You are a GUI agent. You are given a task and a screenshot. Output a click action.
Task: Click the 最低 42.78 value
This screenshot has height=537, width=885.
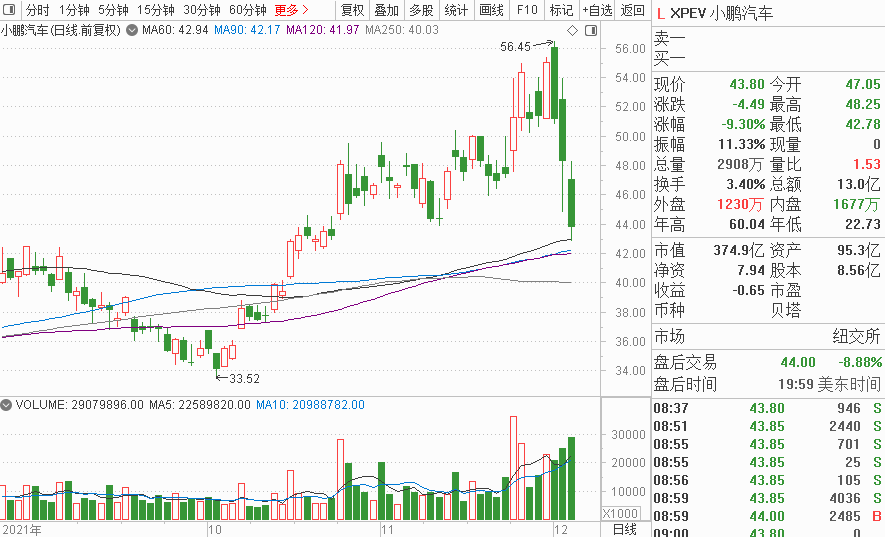863,124
